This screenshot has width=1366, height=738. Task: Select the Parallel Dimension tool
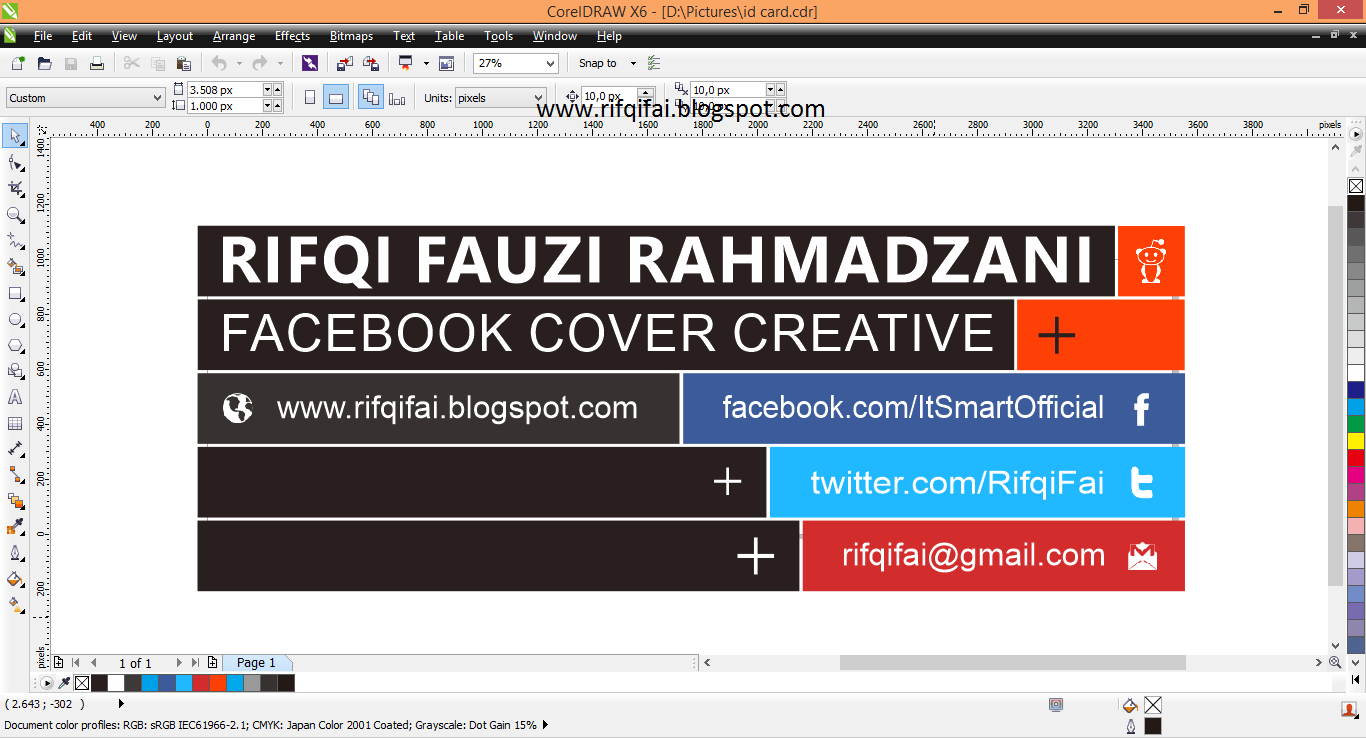pyautogui.click(x=15, y=449)
